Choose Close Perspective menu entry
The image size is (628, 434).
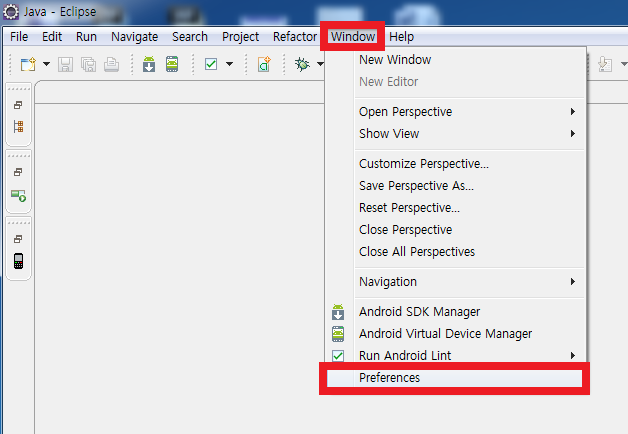[x=455, y=230]
